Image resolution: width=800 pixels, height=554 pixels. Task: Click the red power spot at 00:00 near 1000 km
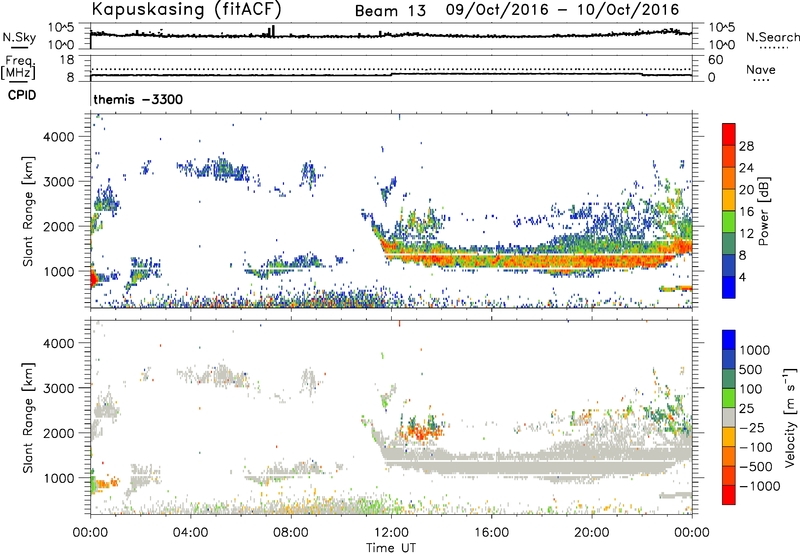click(93, 279)
